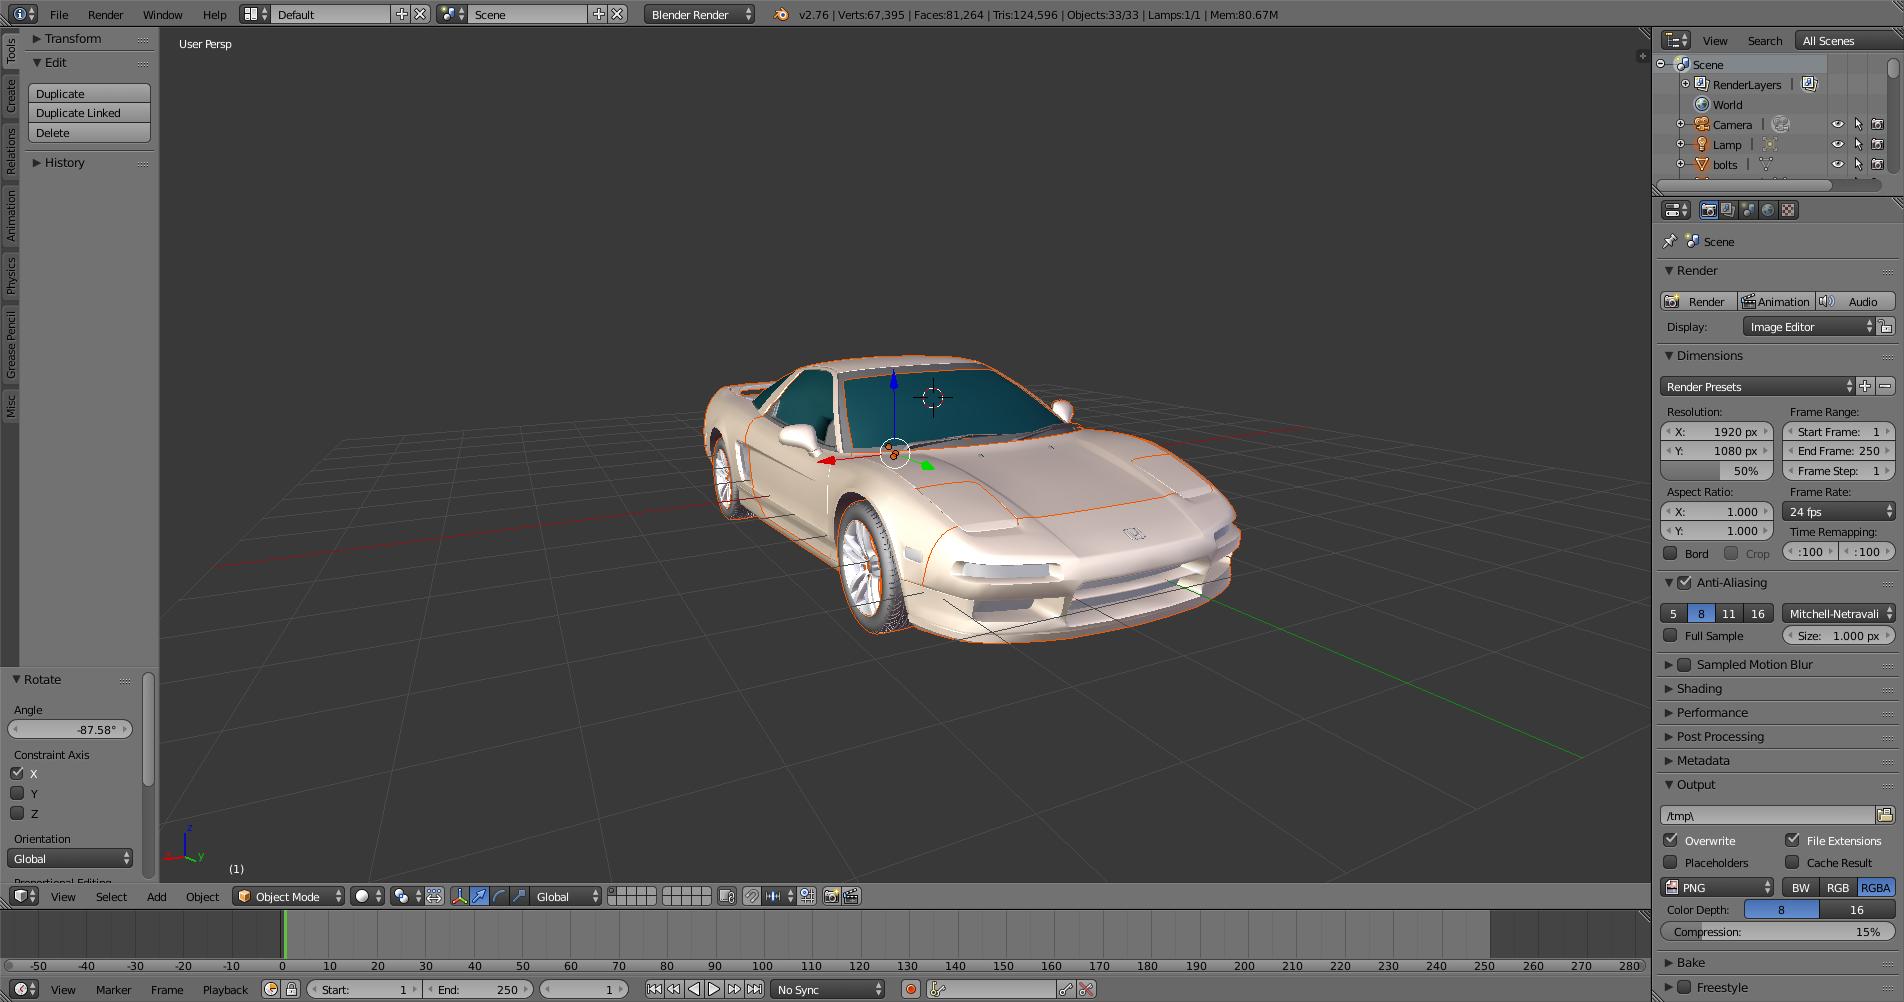1904x1002 pixels.
Task: Click the OpenGL render active viewport icon
Action: (831, 896)
